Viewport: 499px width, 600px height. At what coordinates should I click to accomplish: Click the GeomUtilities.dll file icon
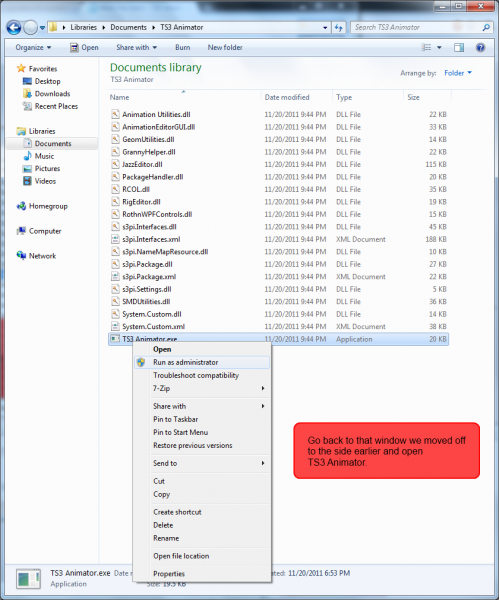pyautogui.click(x=115, y=139)
